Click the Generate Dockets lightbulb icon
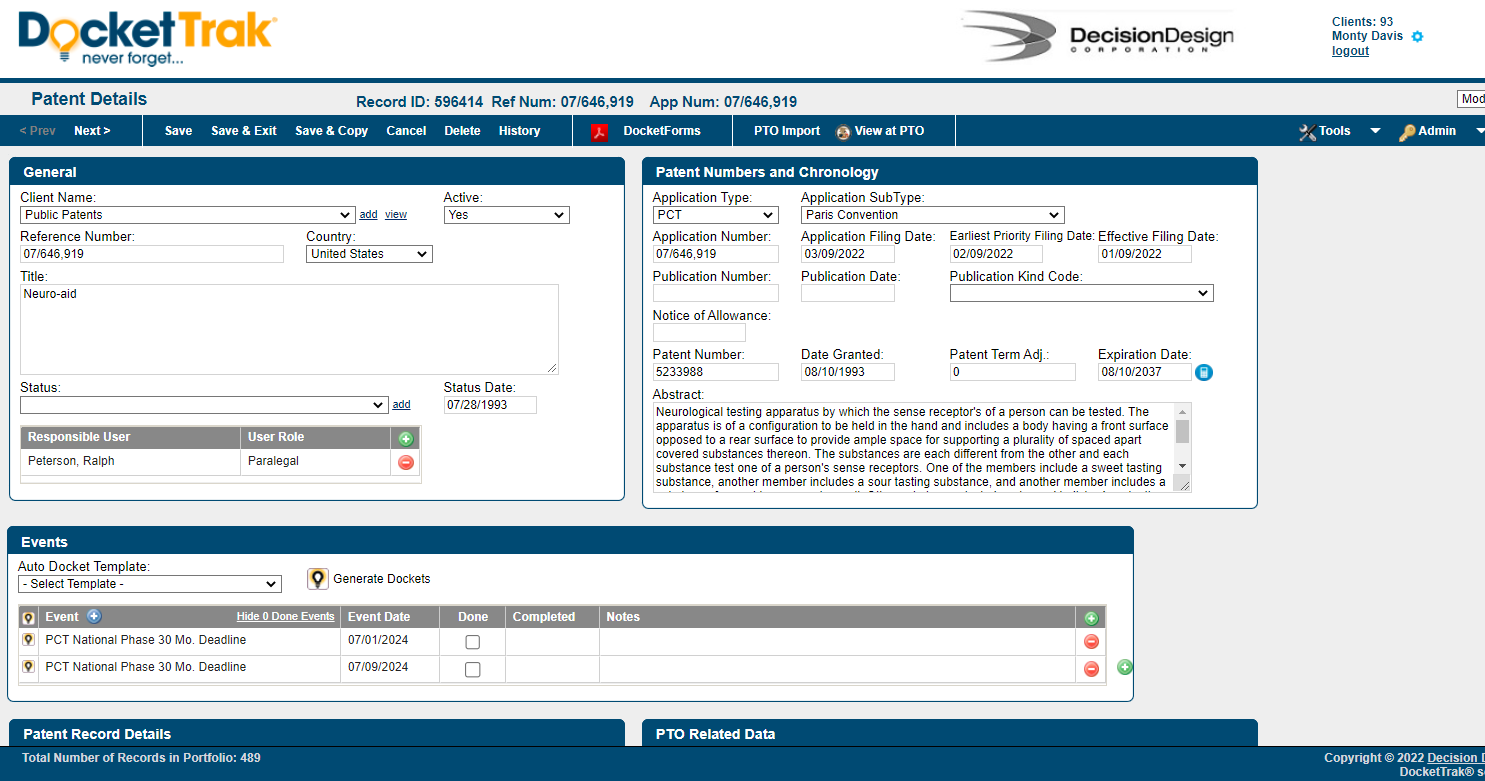1485x781 pixels. point(318,578)
